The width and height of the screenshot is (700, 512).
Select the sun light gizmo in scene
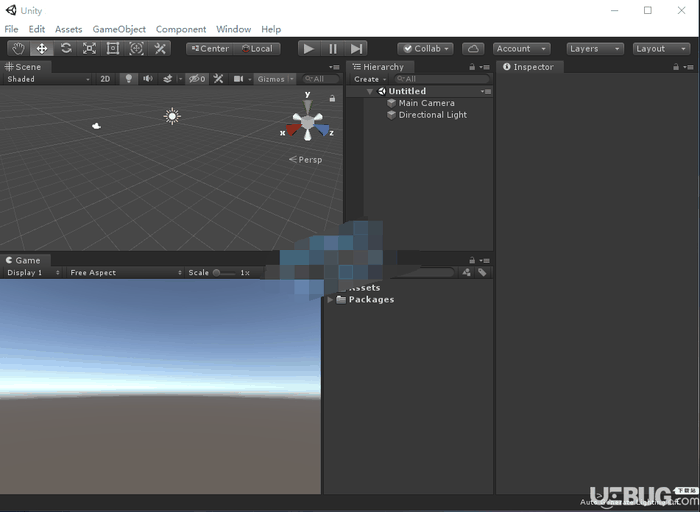[172, 117]
